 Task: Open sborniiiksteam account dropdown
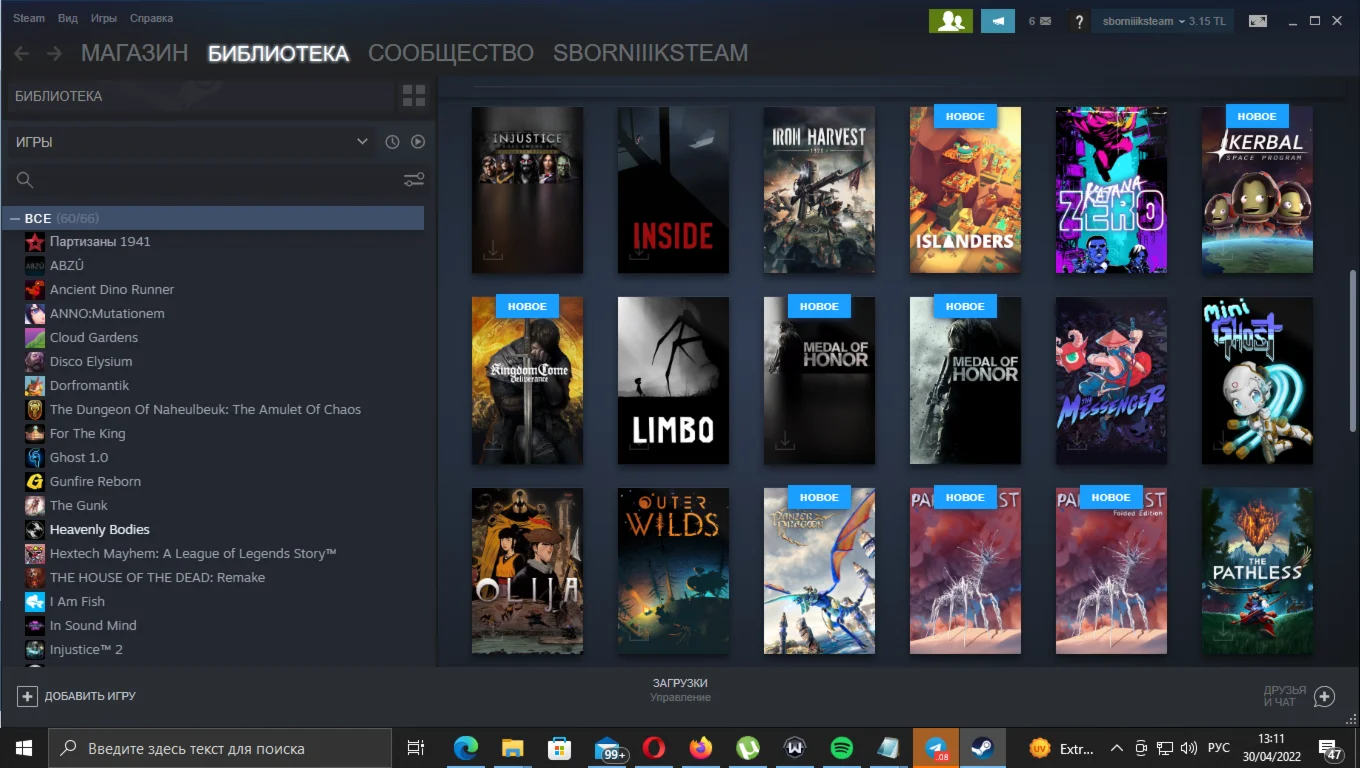pyautogui.click(x=1163, y=21)
